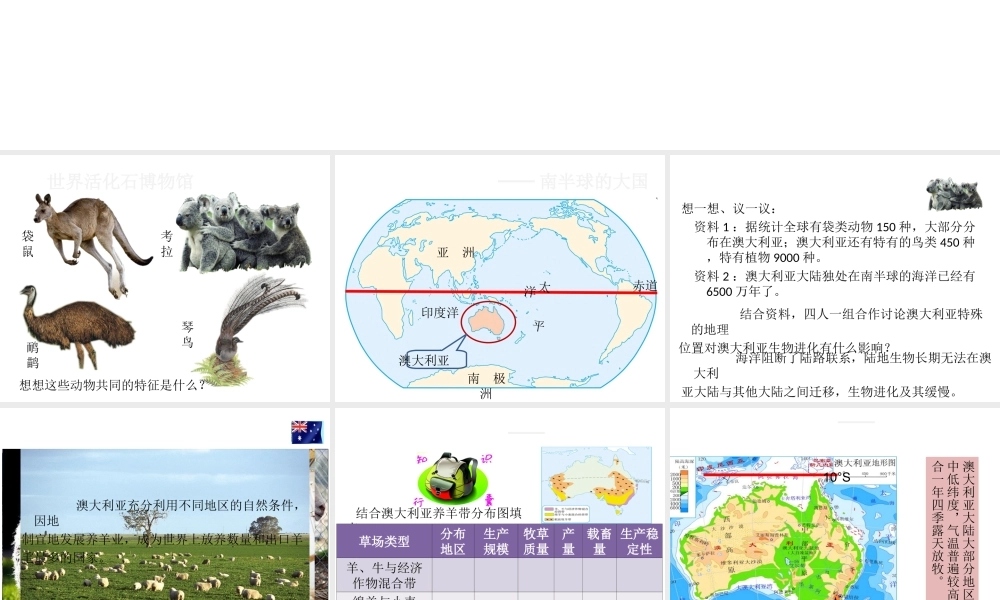Click the 牧草质量 table header
The width and height of the screenshot is (1000, 600).
[x=536, y=541]
